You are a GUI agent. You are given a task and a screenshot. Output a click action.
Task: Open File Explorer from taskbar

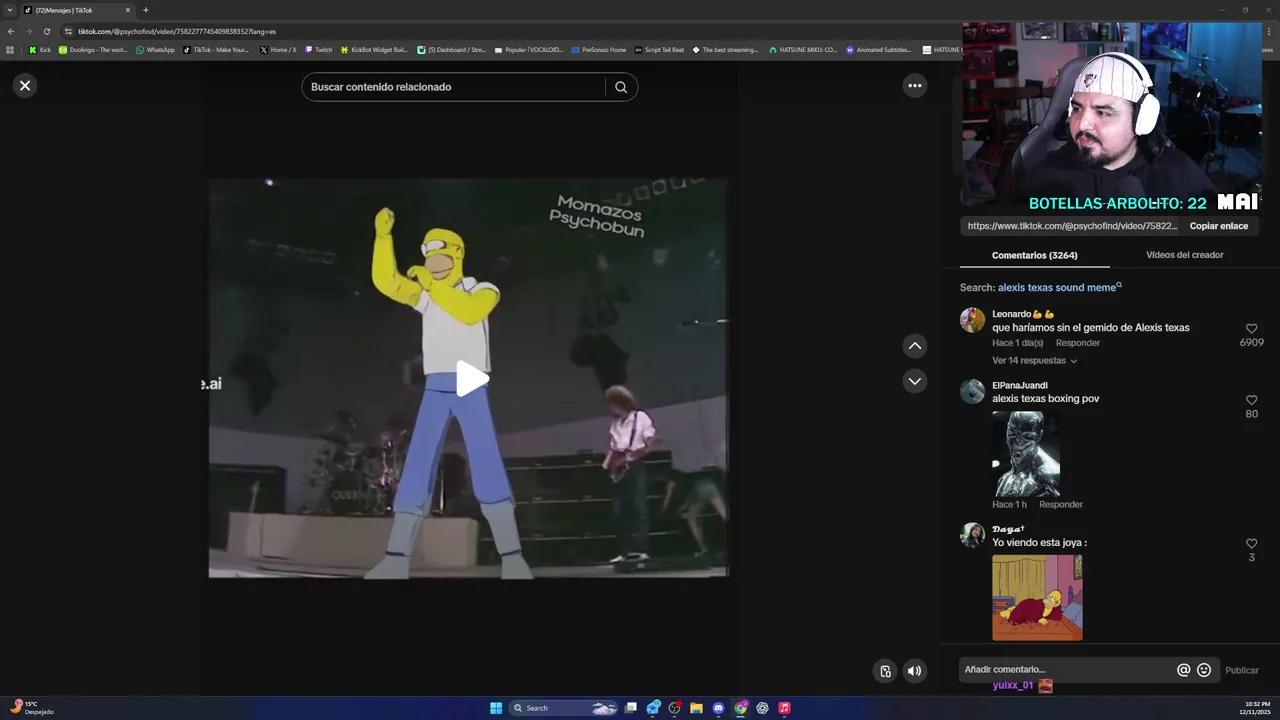pos(696,708)
